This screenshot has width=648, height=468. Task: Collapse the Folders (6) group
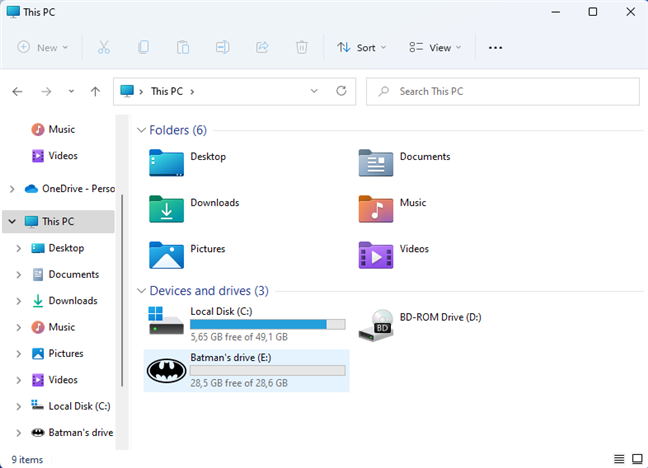point(141,130)
